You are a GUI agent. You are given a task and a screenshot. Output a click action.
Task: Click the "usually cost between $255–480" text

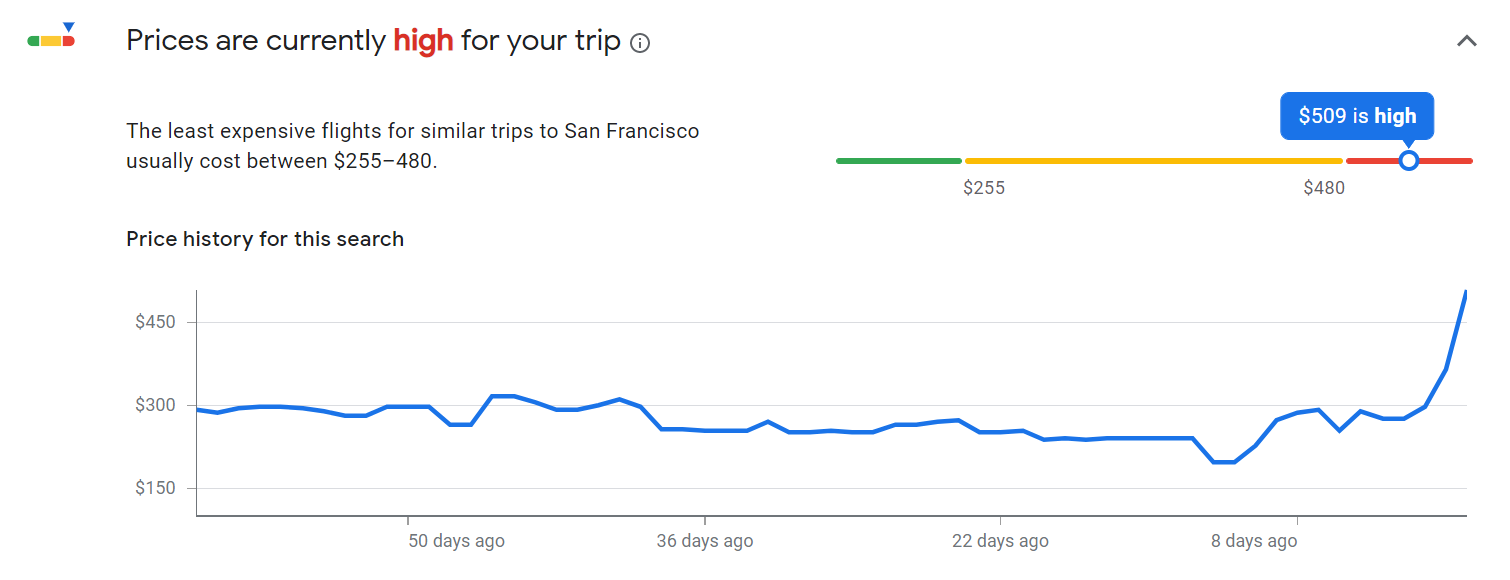point(282,160)
